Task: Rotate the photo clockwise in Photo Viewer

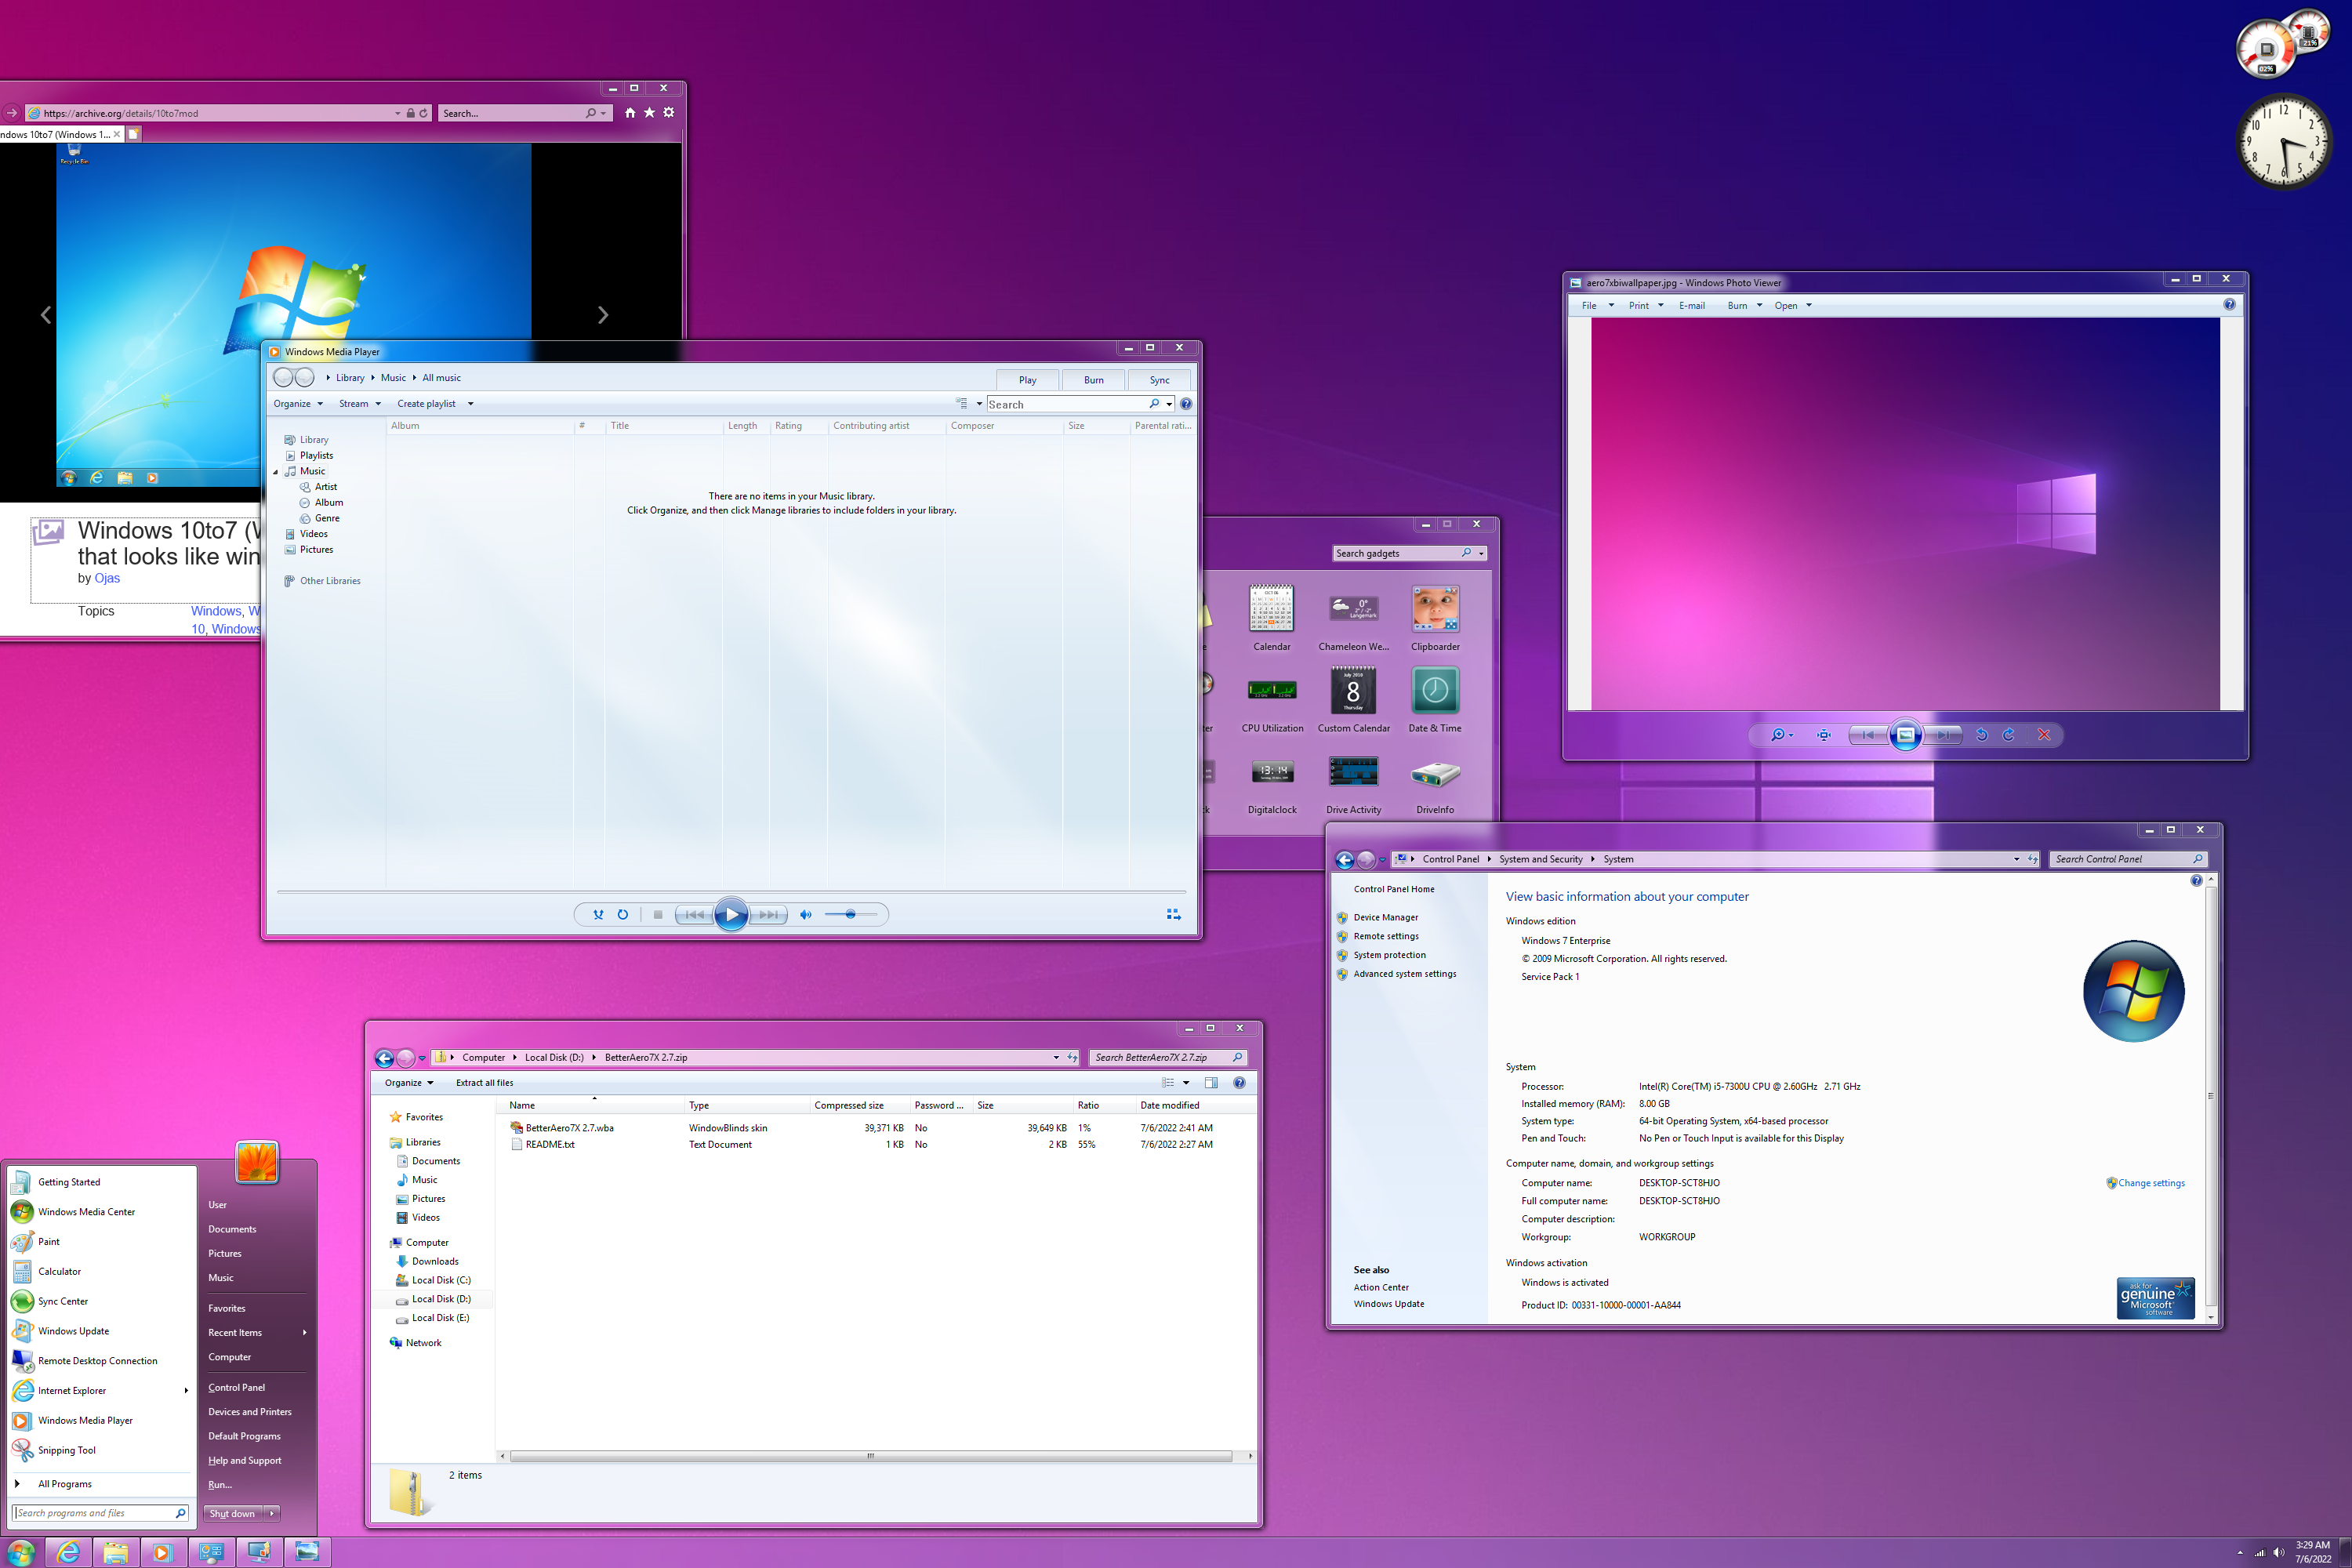Action: 2009,735
